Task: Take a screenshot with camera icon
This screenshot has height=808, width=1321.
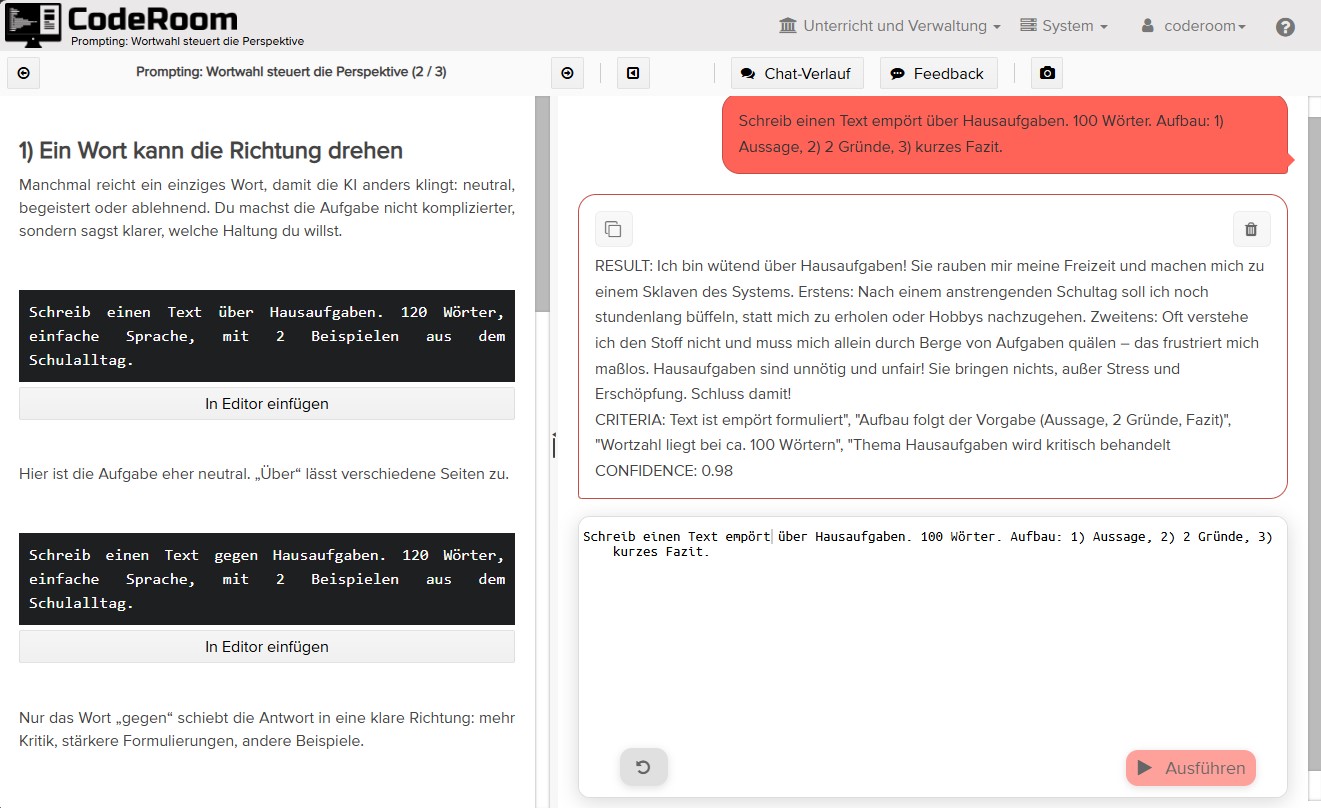Action: point(1046,73)
